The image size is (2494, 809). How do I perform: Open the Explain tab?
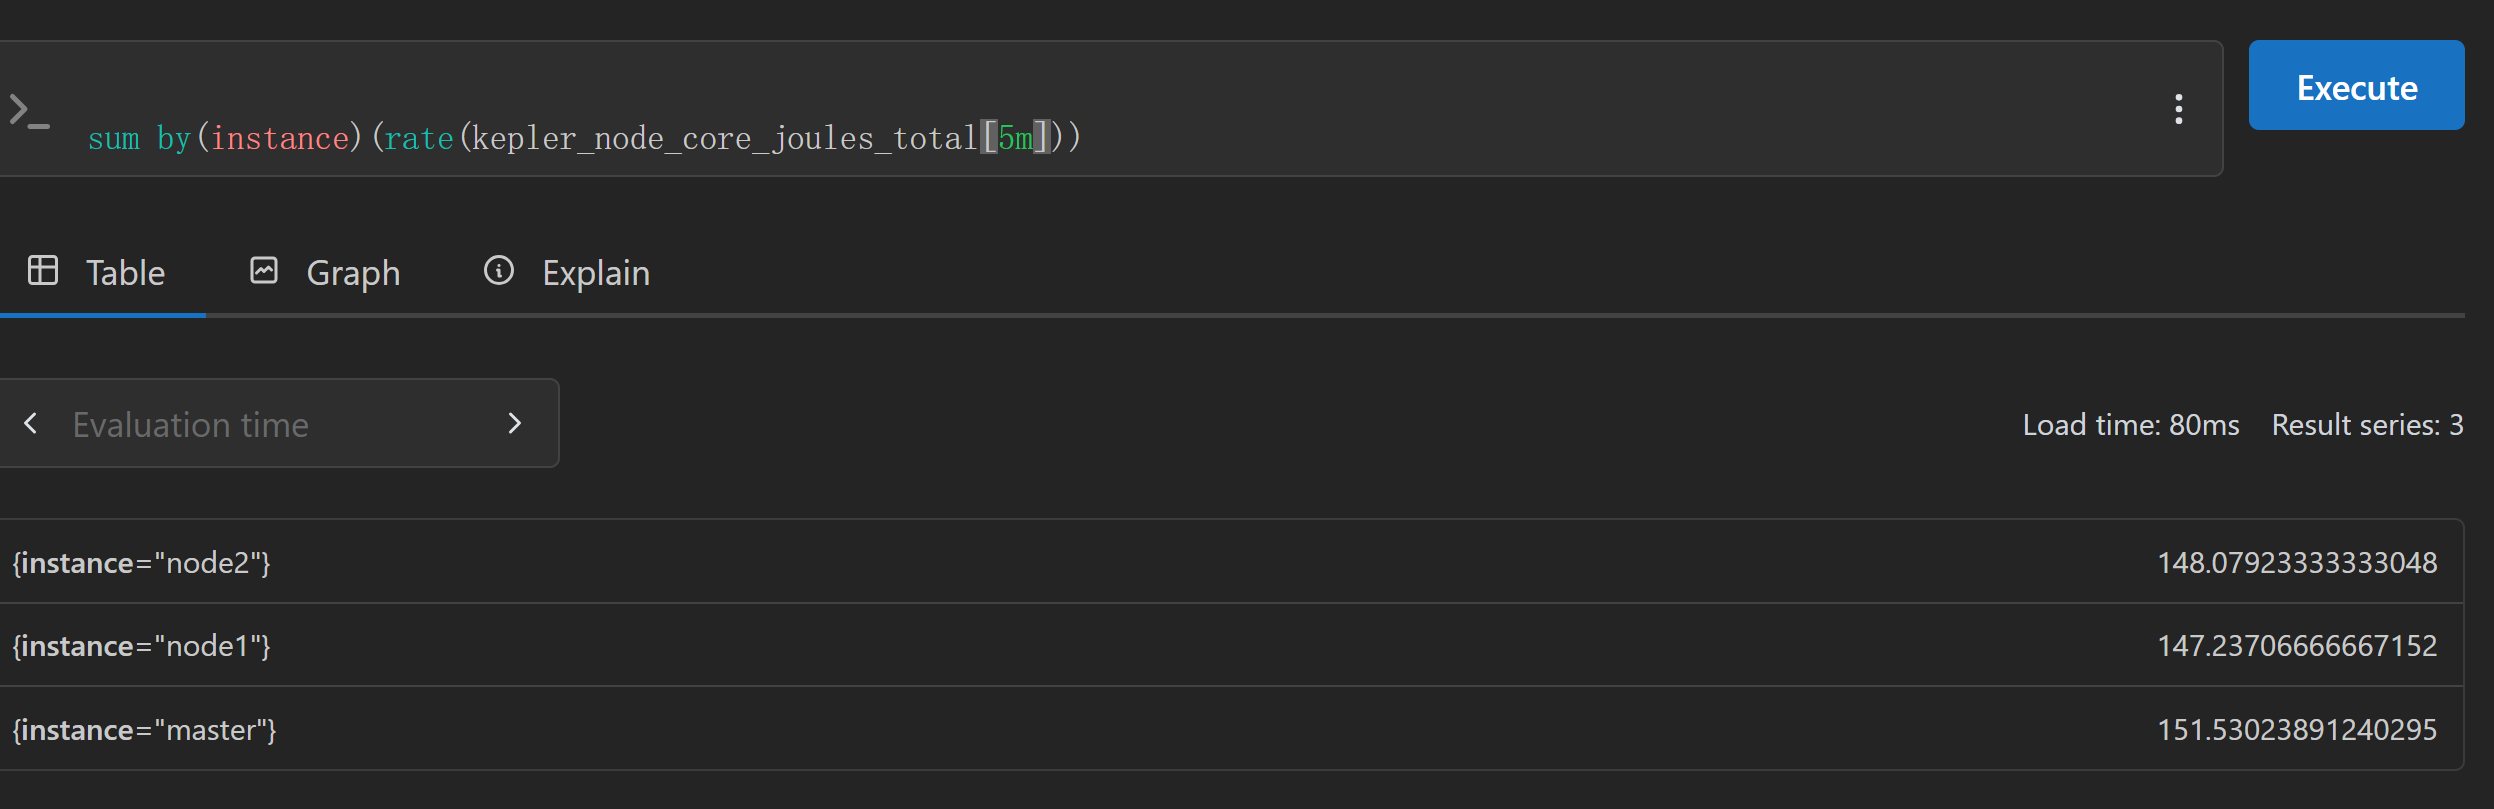(567, 273)
